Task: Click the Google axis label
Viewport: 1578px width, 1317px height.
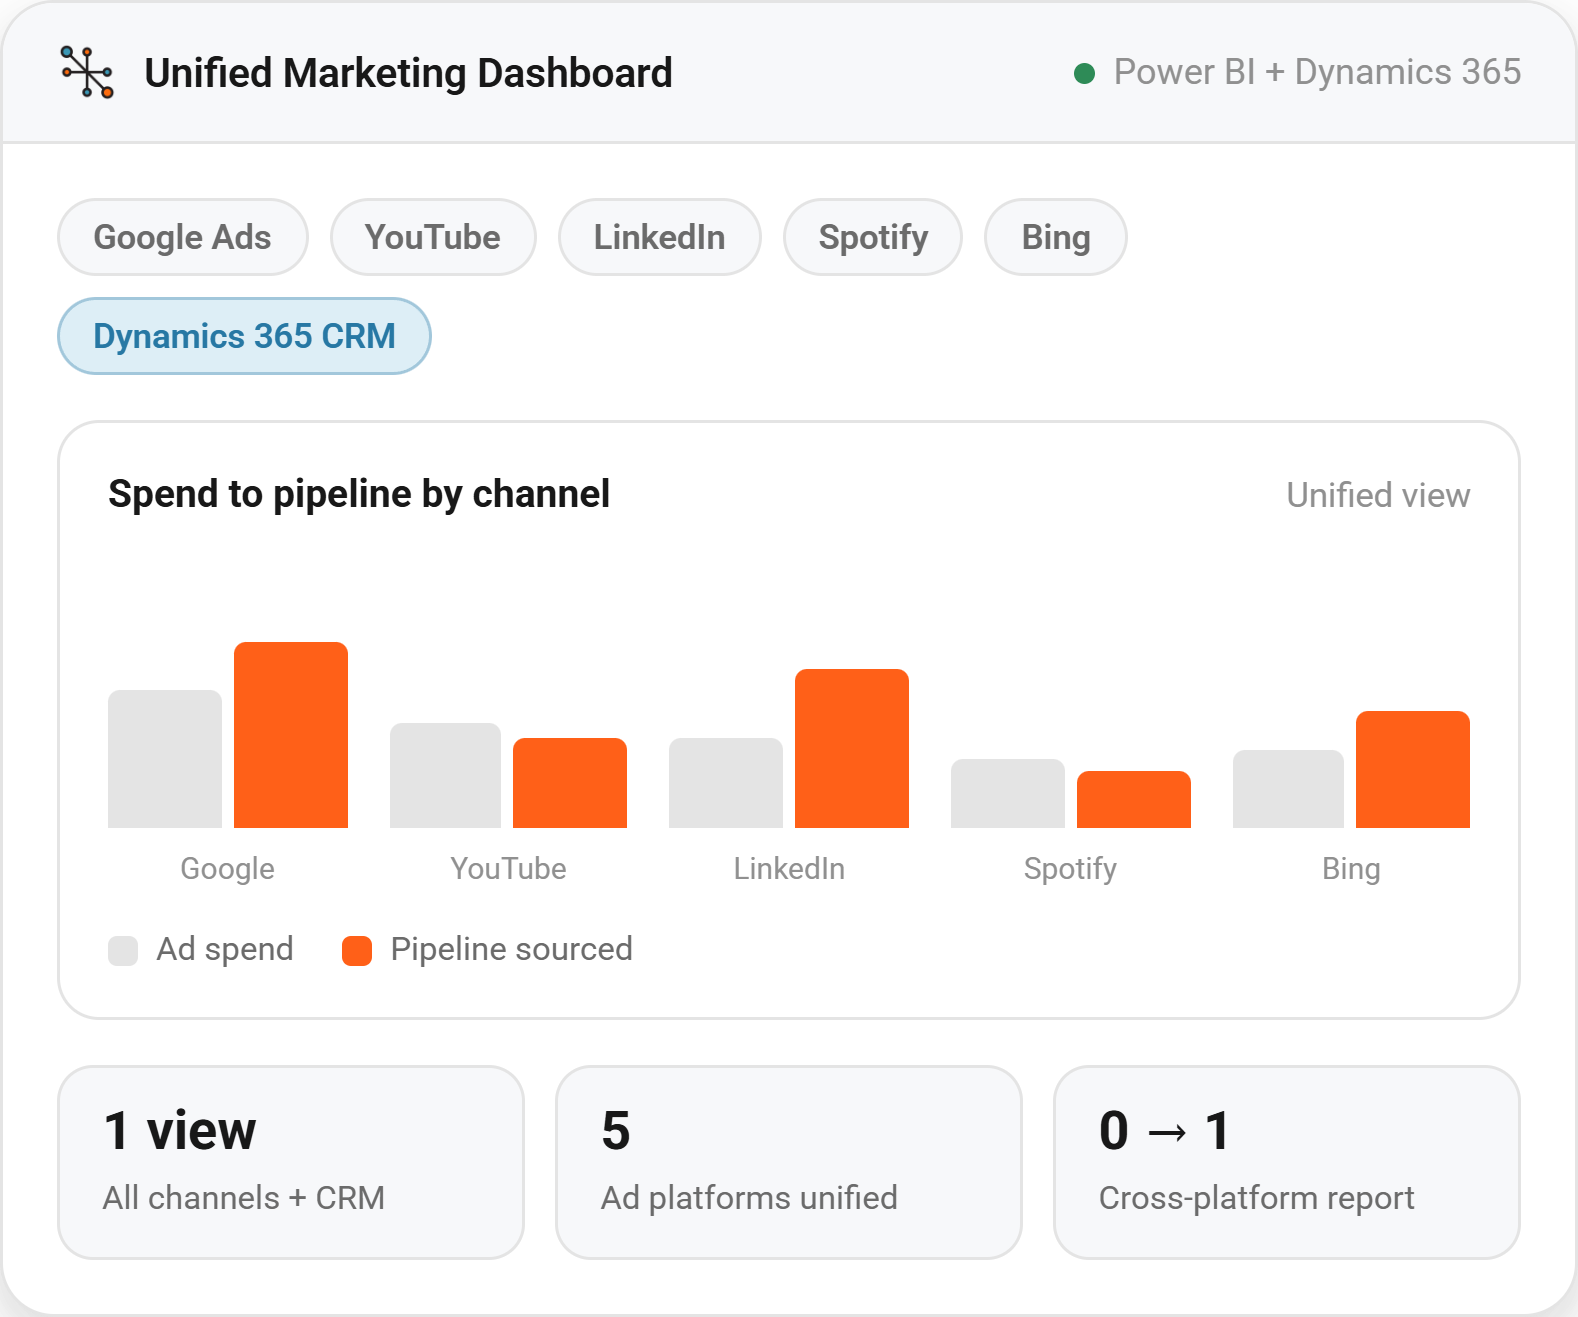Action: (x=227, y=868)
